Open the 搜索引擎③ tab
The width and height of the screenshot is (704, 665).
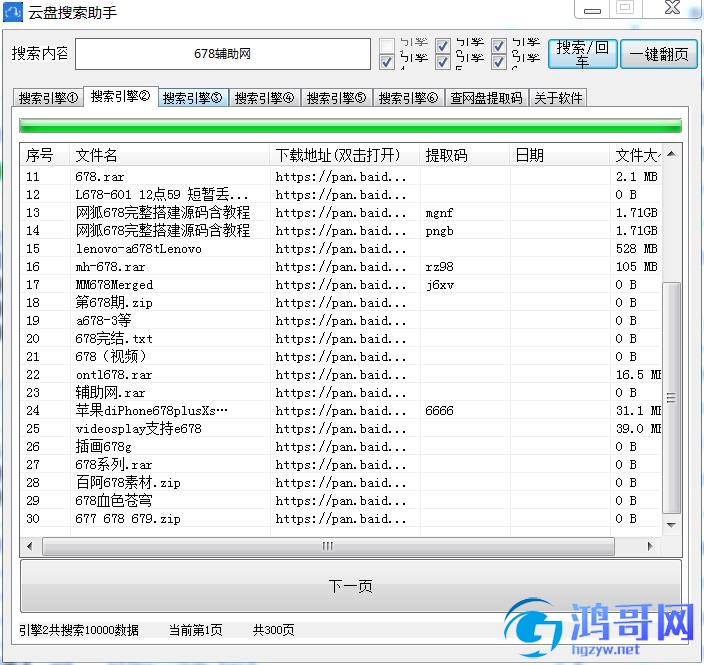pyautogui.click(x=193, y=98)
